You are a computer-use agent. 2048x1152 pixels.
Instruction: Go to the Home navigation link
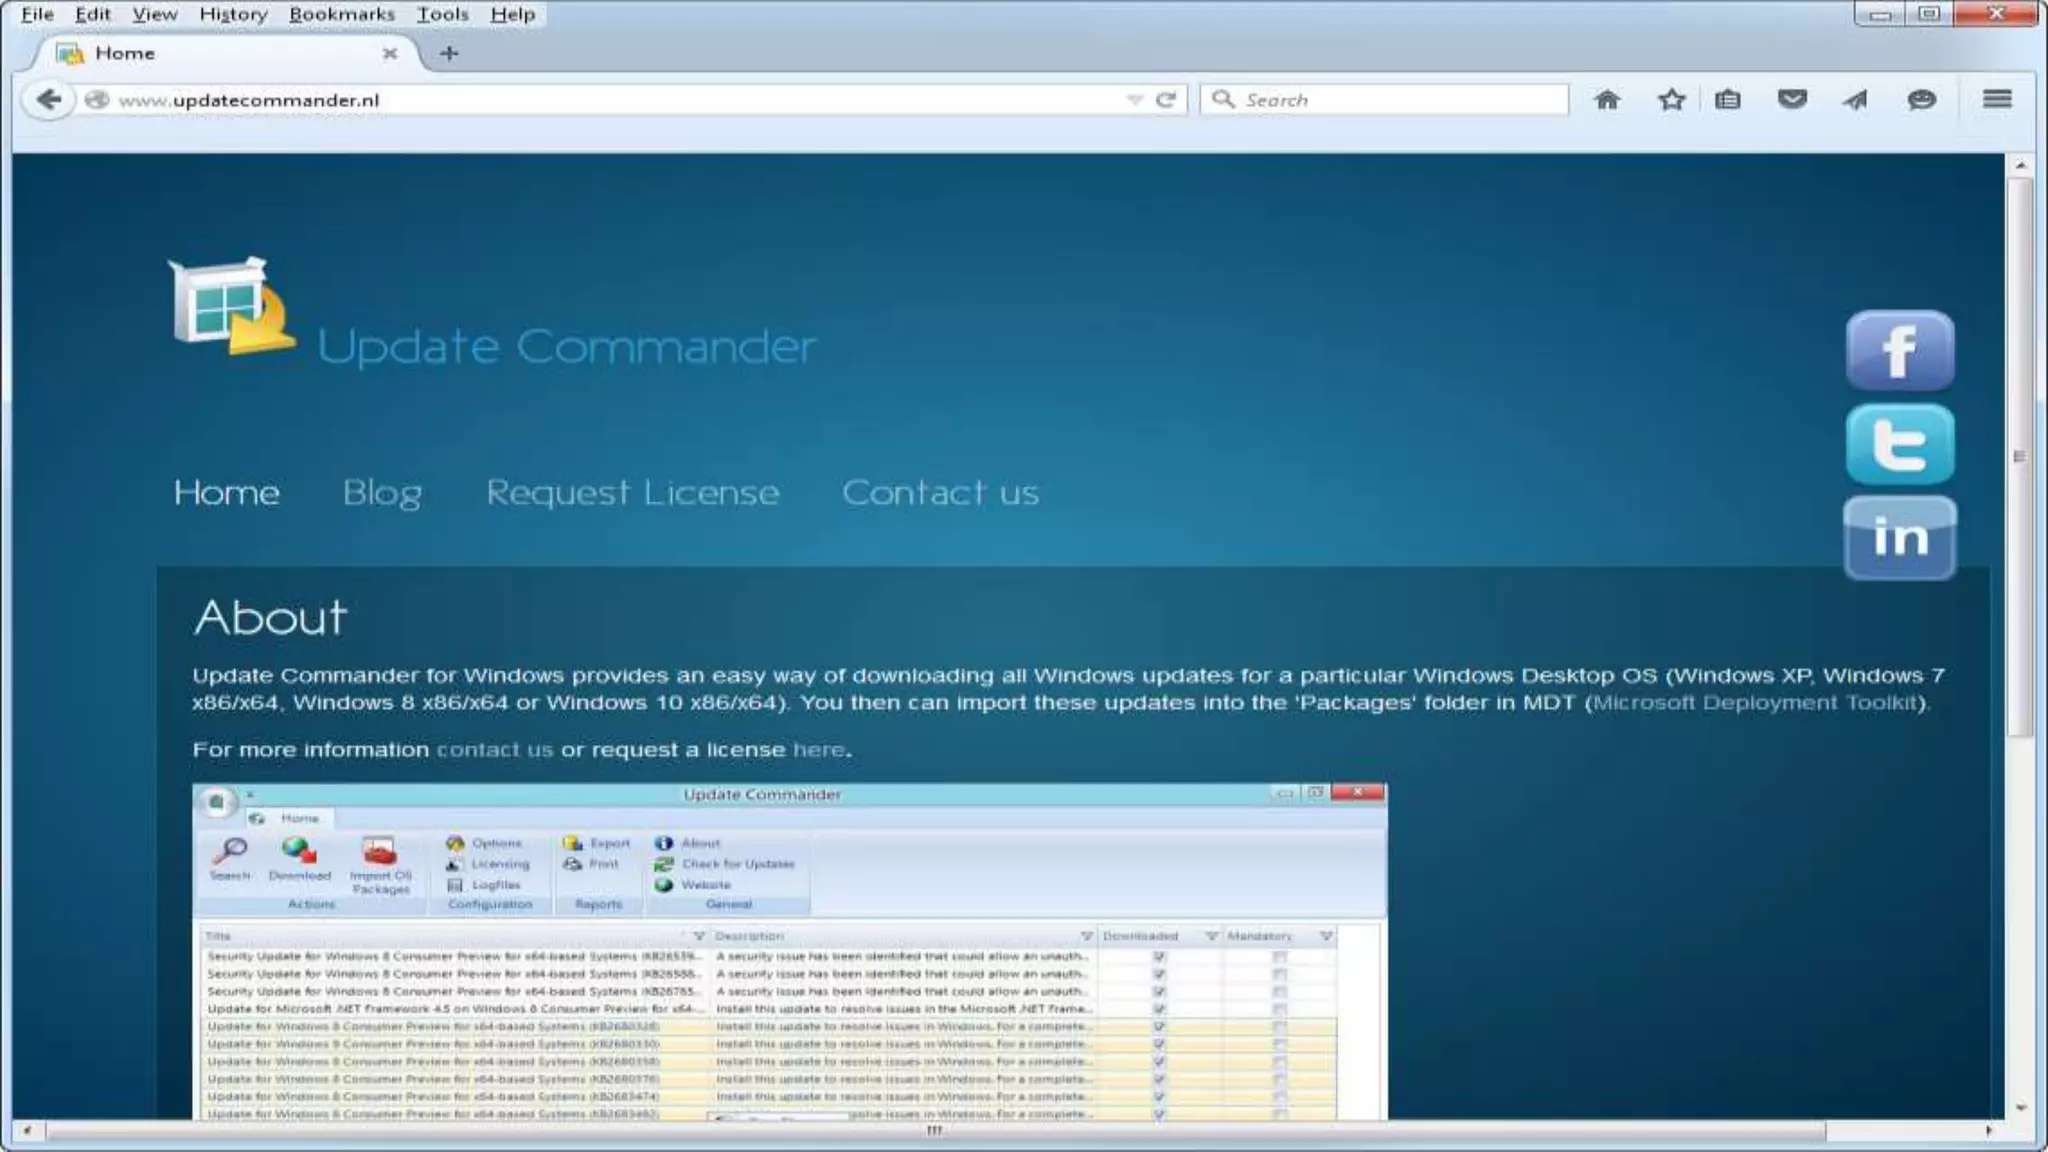pos(226,492)
